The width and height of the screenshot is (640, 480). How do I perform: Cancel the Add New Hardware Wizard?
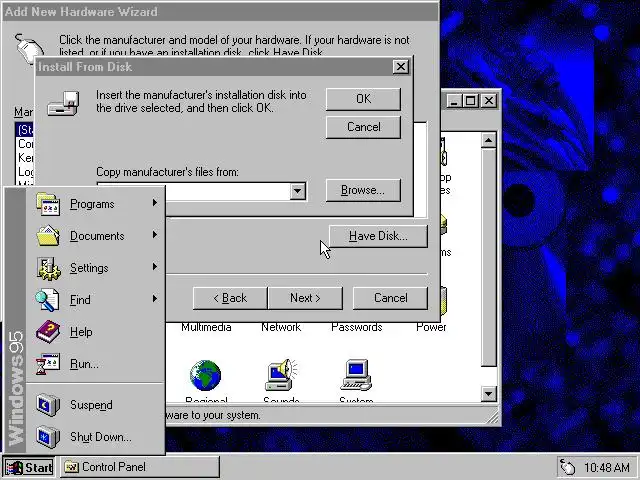point(390,298)
